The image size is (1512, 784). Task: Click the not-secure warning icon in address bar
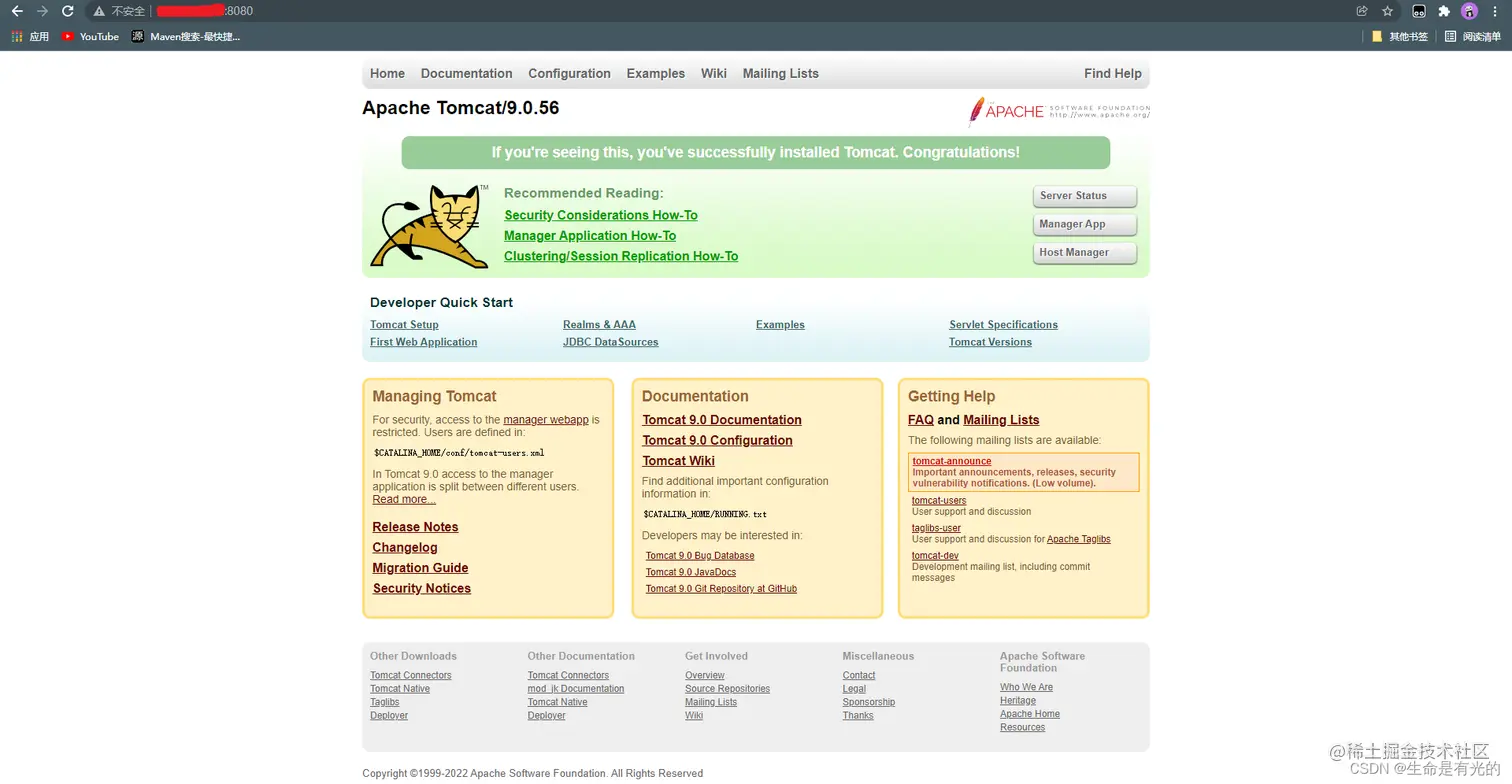click(x=99, y=11)
